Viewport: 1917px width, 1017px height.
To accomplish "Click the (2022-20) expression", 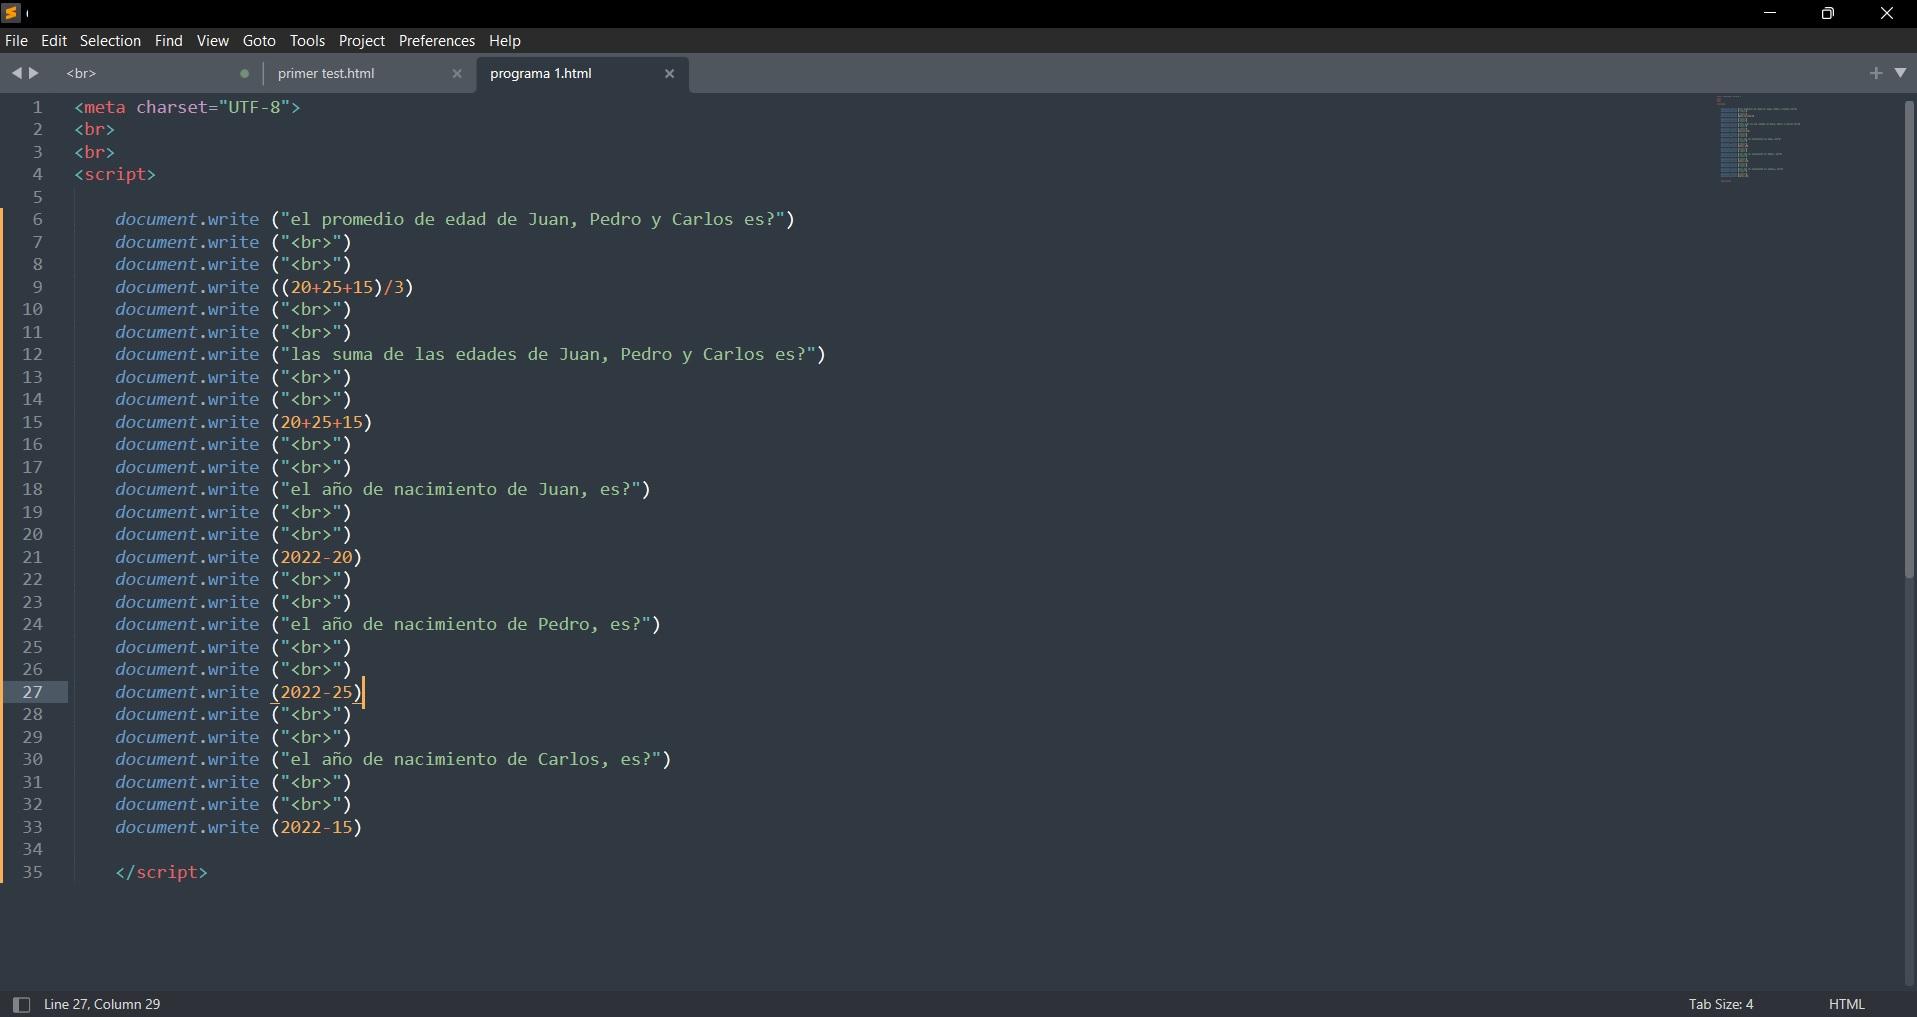I will tap(316, 557).
